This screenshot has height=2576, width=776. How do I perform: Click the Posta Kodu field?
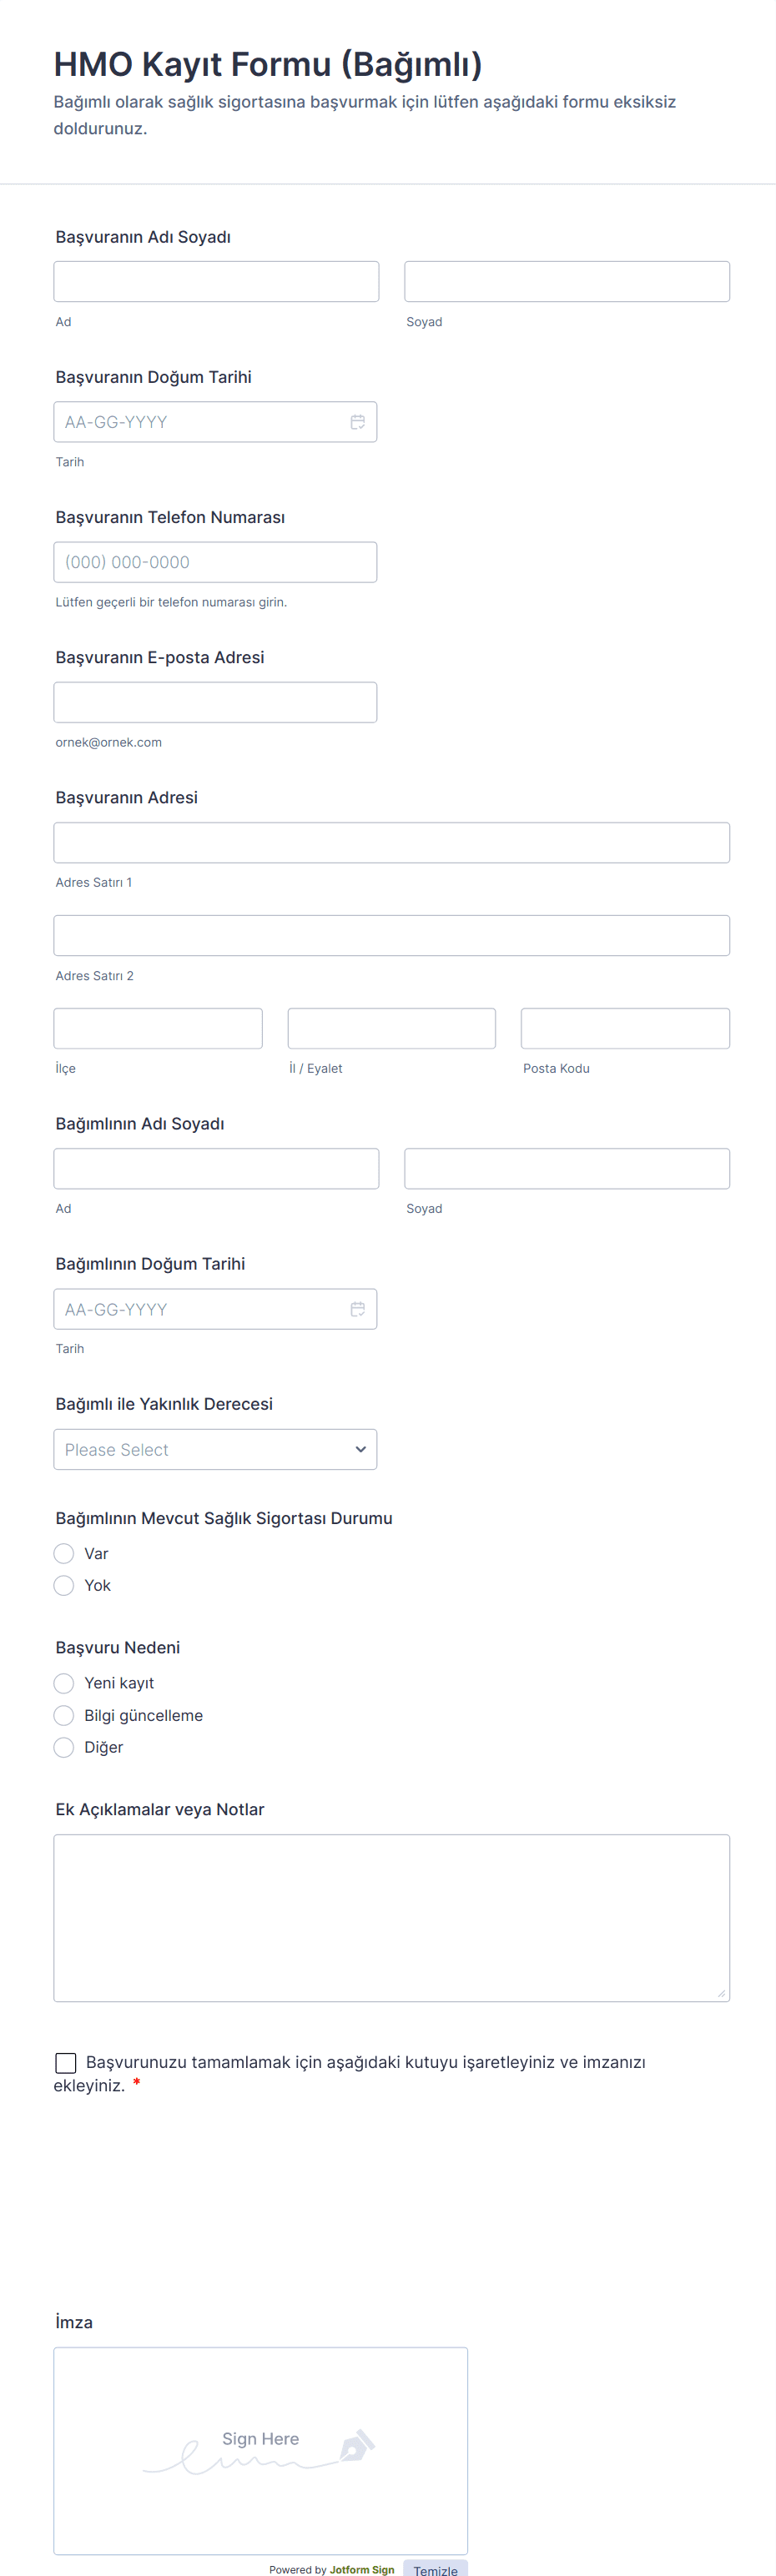click(x=625, y=1028)
